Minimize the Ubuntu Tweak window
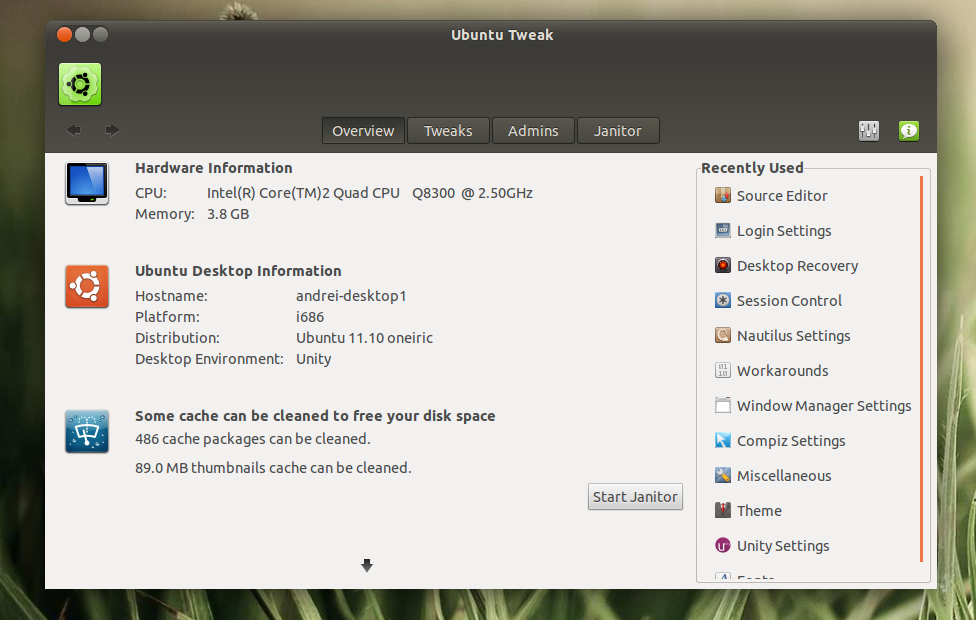The image size is (976, 620). pos(82,34)
